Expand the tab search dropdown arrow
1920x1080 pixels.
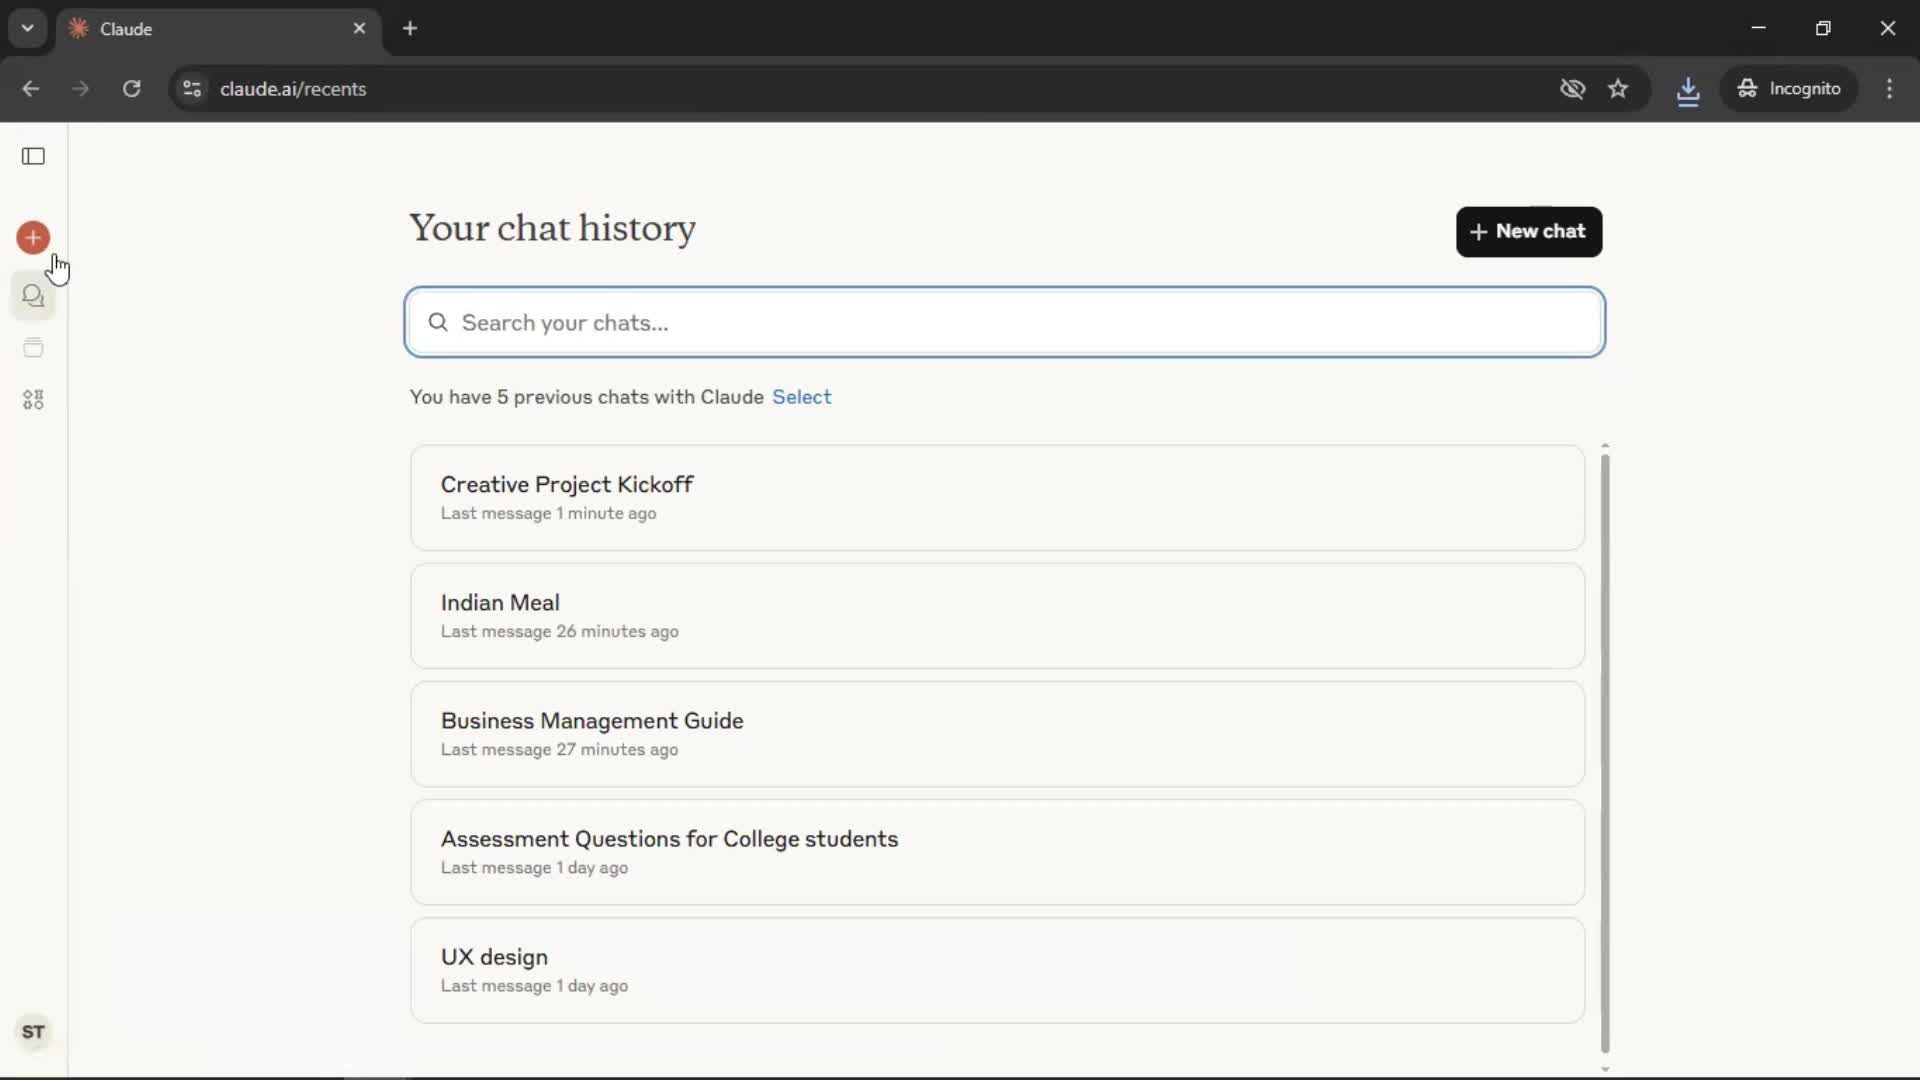tap(27, 28)
